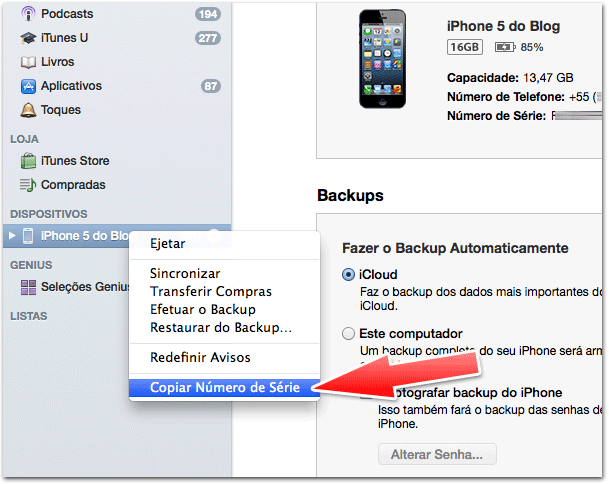Click the iPhone device thumbnail image
609x484 pixels.
[383, 59]
